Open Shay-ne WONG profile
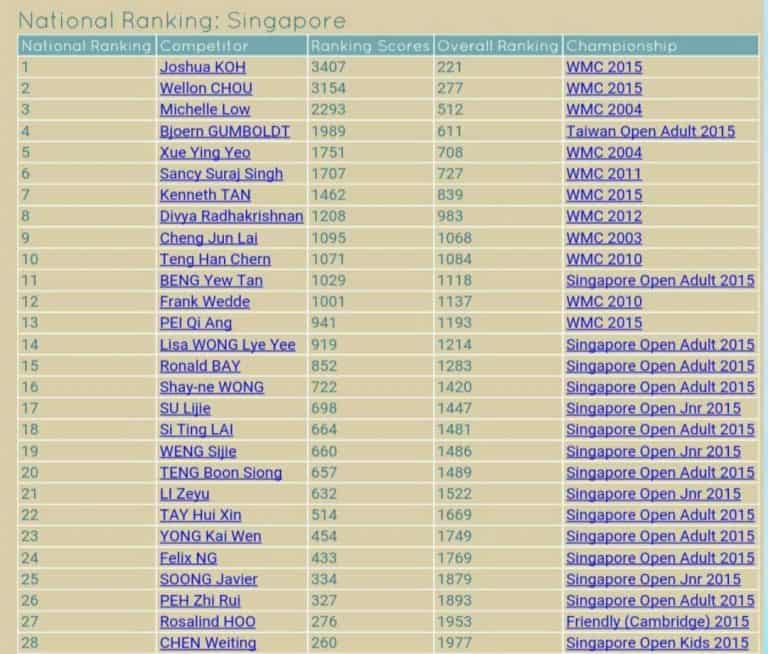The image size is (768, 654). click(x=212, y=387)
